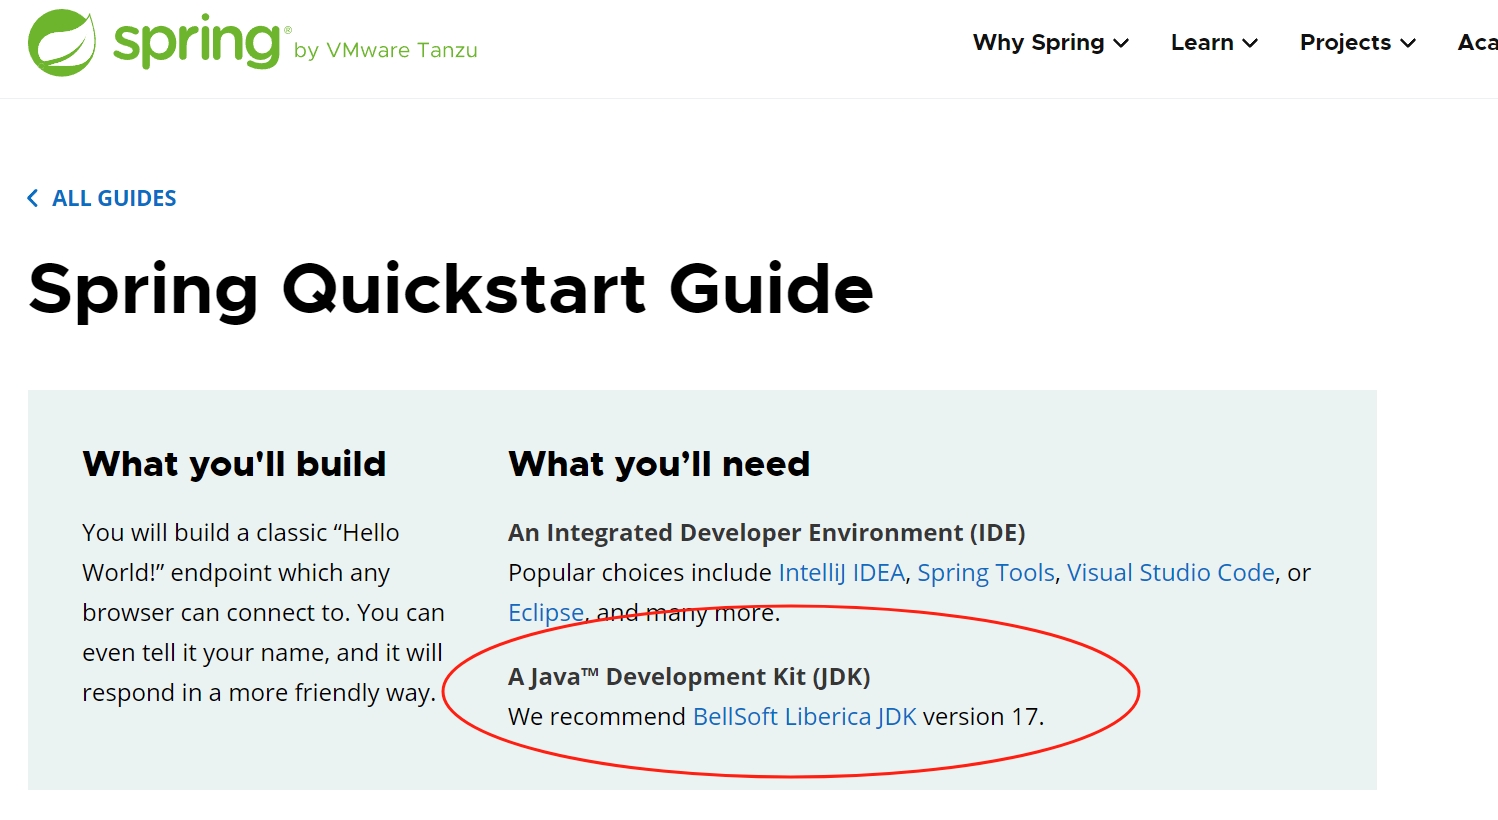Open the Eclipse link
Viewport: 1498px width, 820px height.
click(545, 612)
